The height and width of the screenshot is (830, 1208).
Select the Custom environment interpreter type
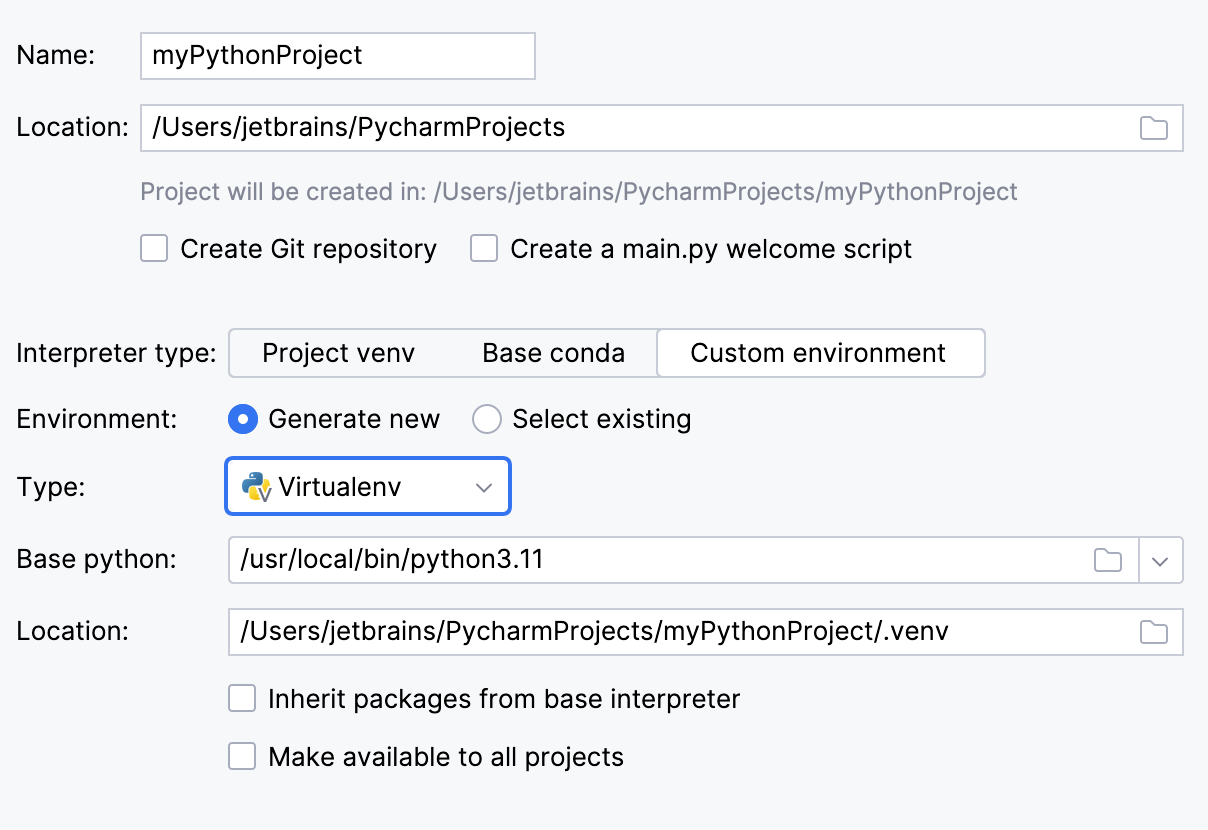tap(820, 353)
